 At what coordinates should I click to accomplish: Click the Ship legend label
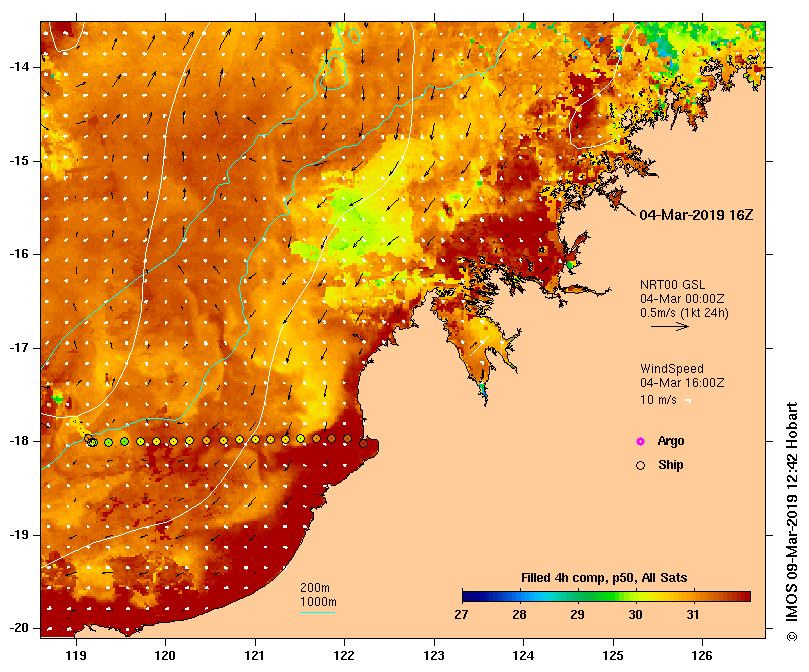pyautogui.click(x=671, y=465)
